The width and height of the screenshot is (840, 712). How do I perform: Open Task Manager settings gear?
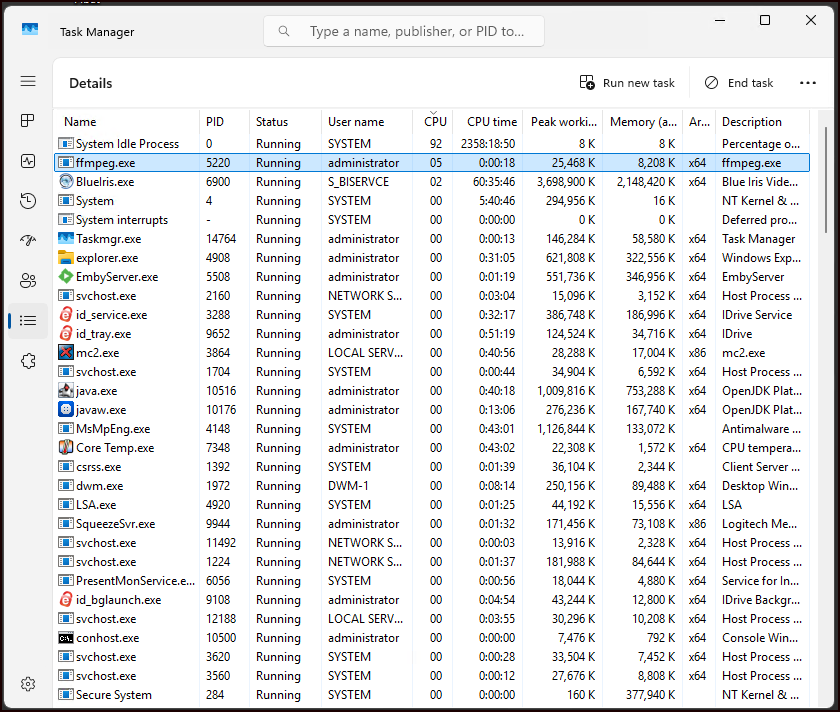(28, 684)
